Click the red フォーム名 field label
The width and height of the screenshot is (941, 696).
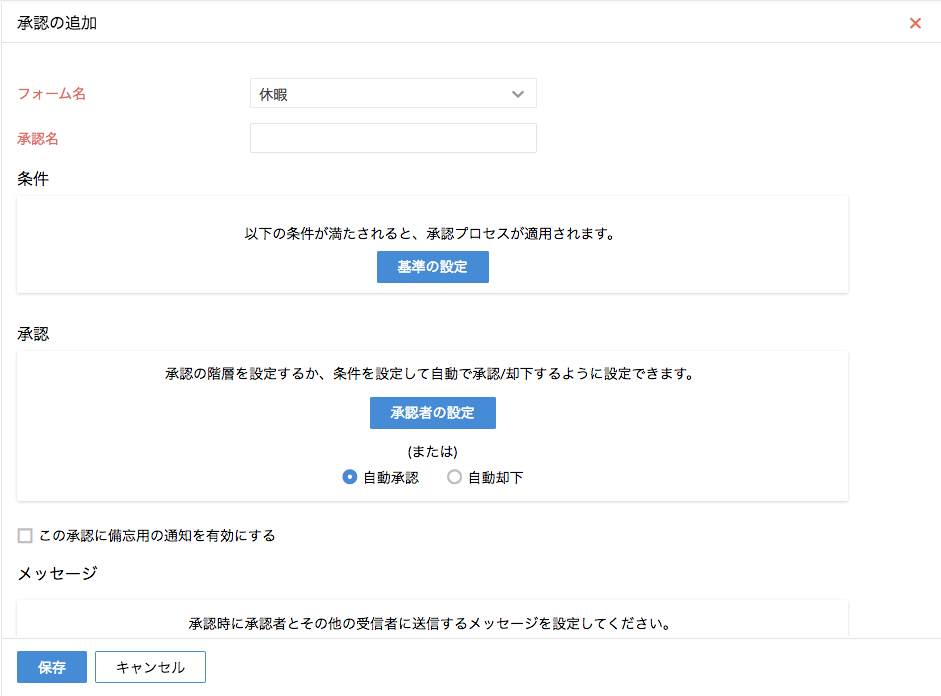(x=52, y=94)
